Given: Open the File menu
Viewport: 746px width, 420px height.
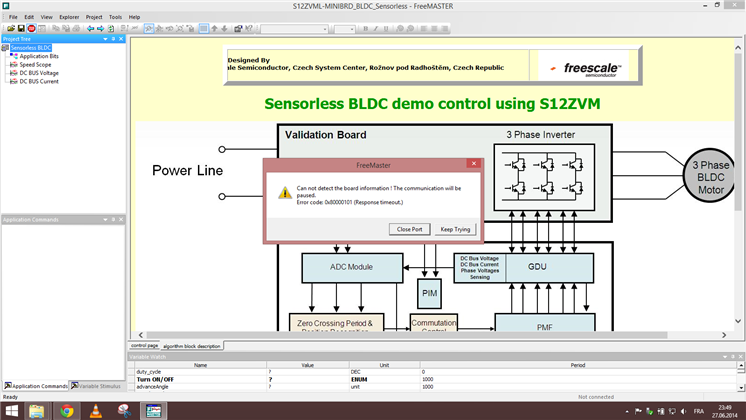Looking at the screenshot, I should (x=13, y=17).
